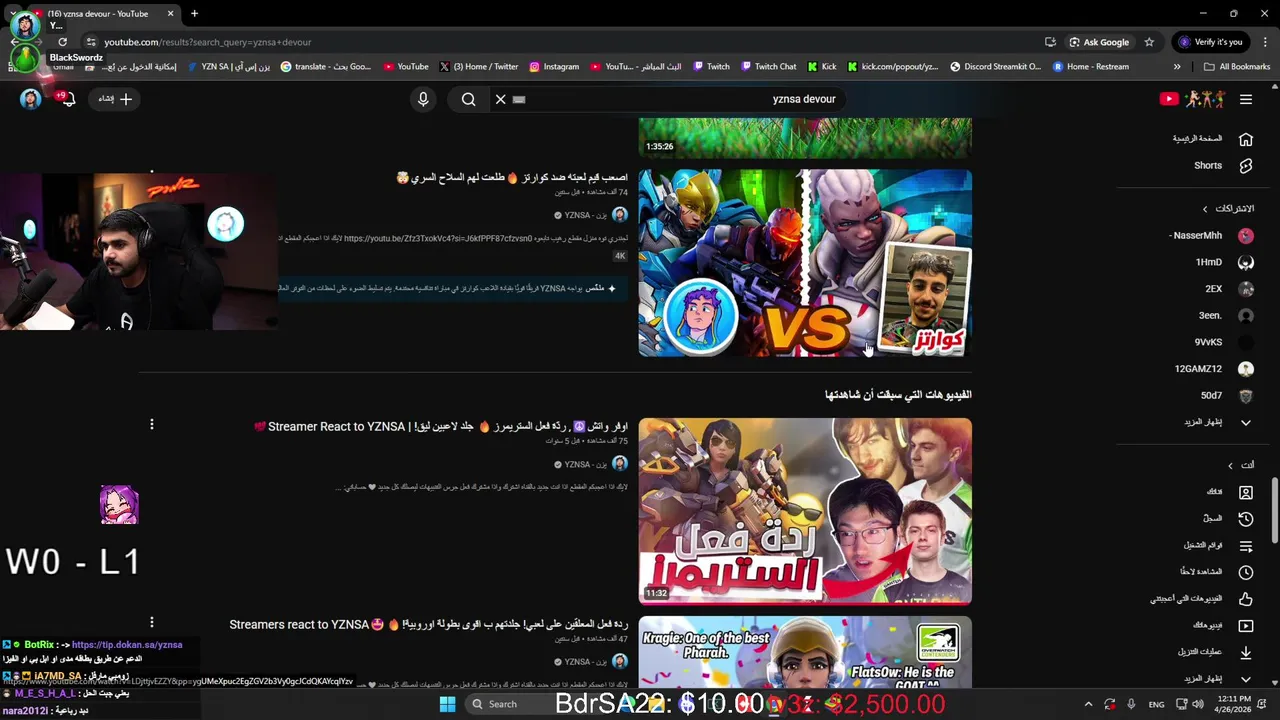Open the account avatar menu

30,99
